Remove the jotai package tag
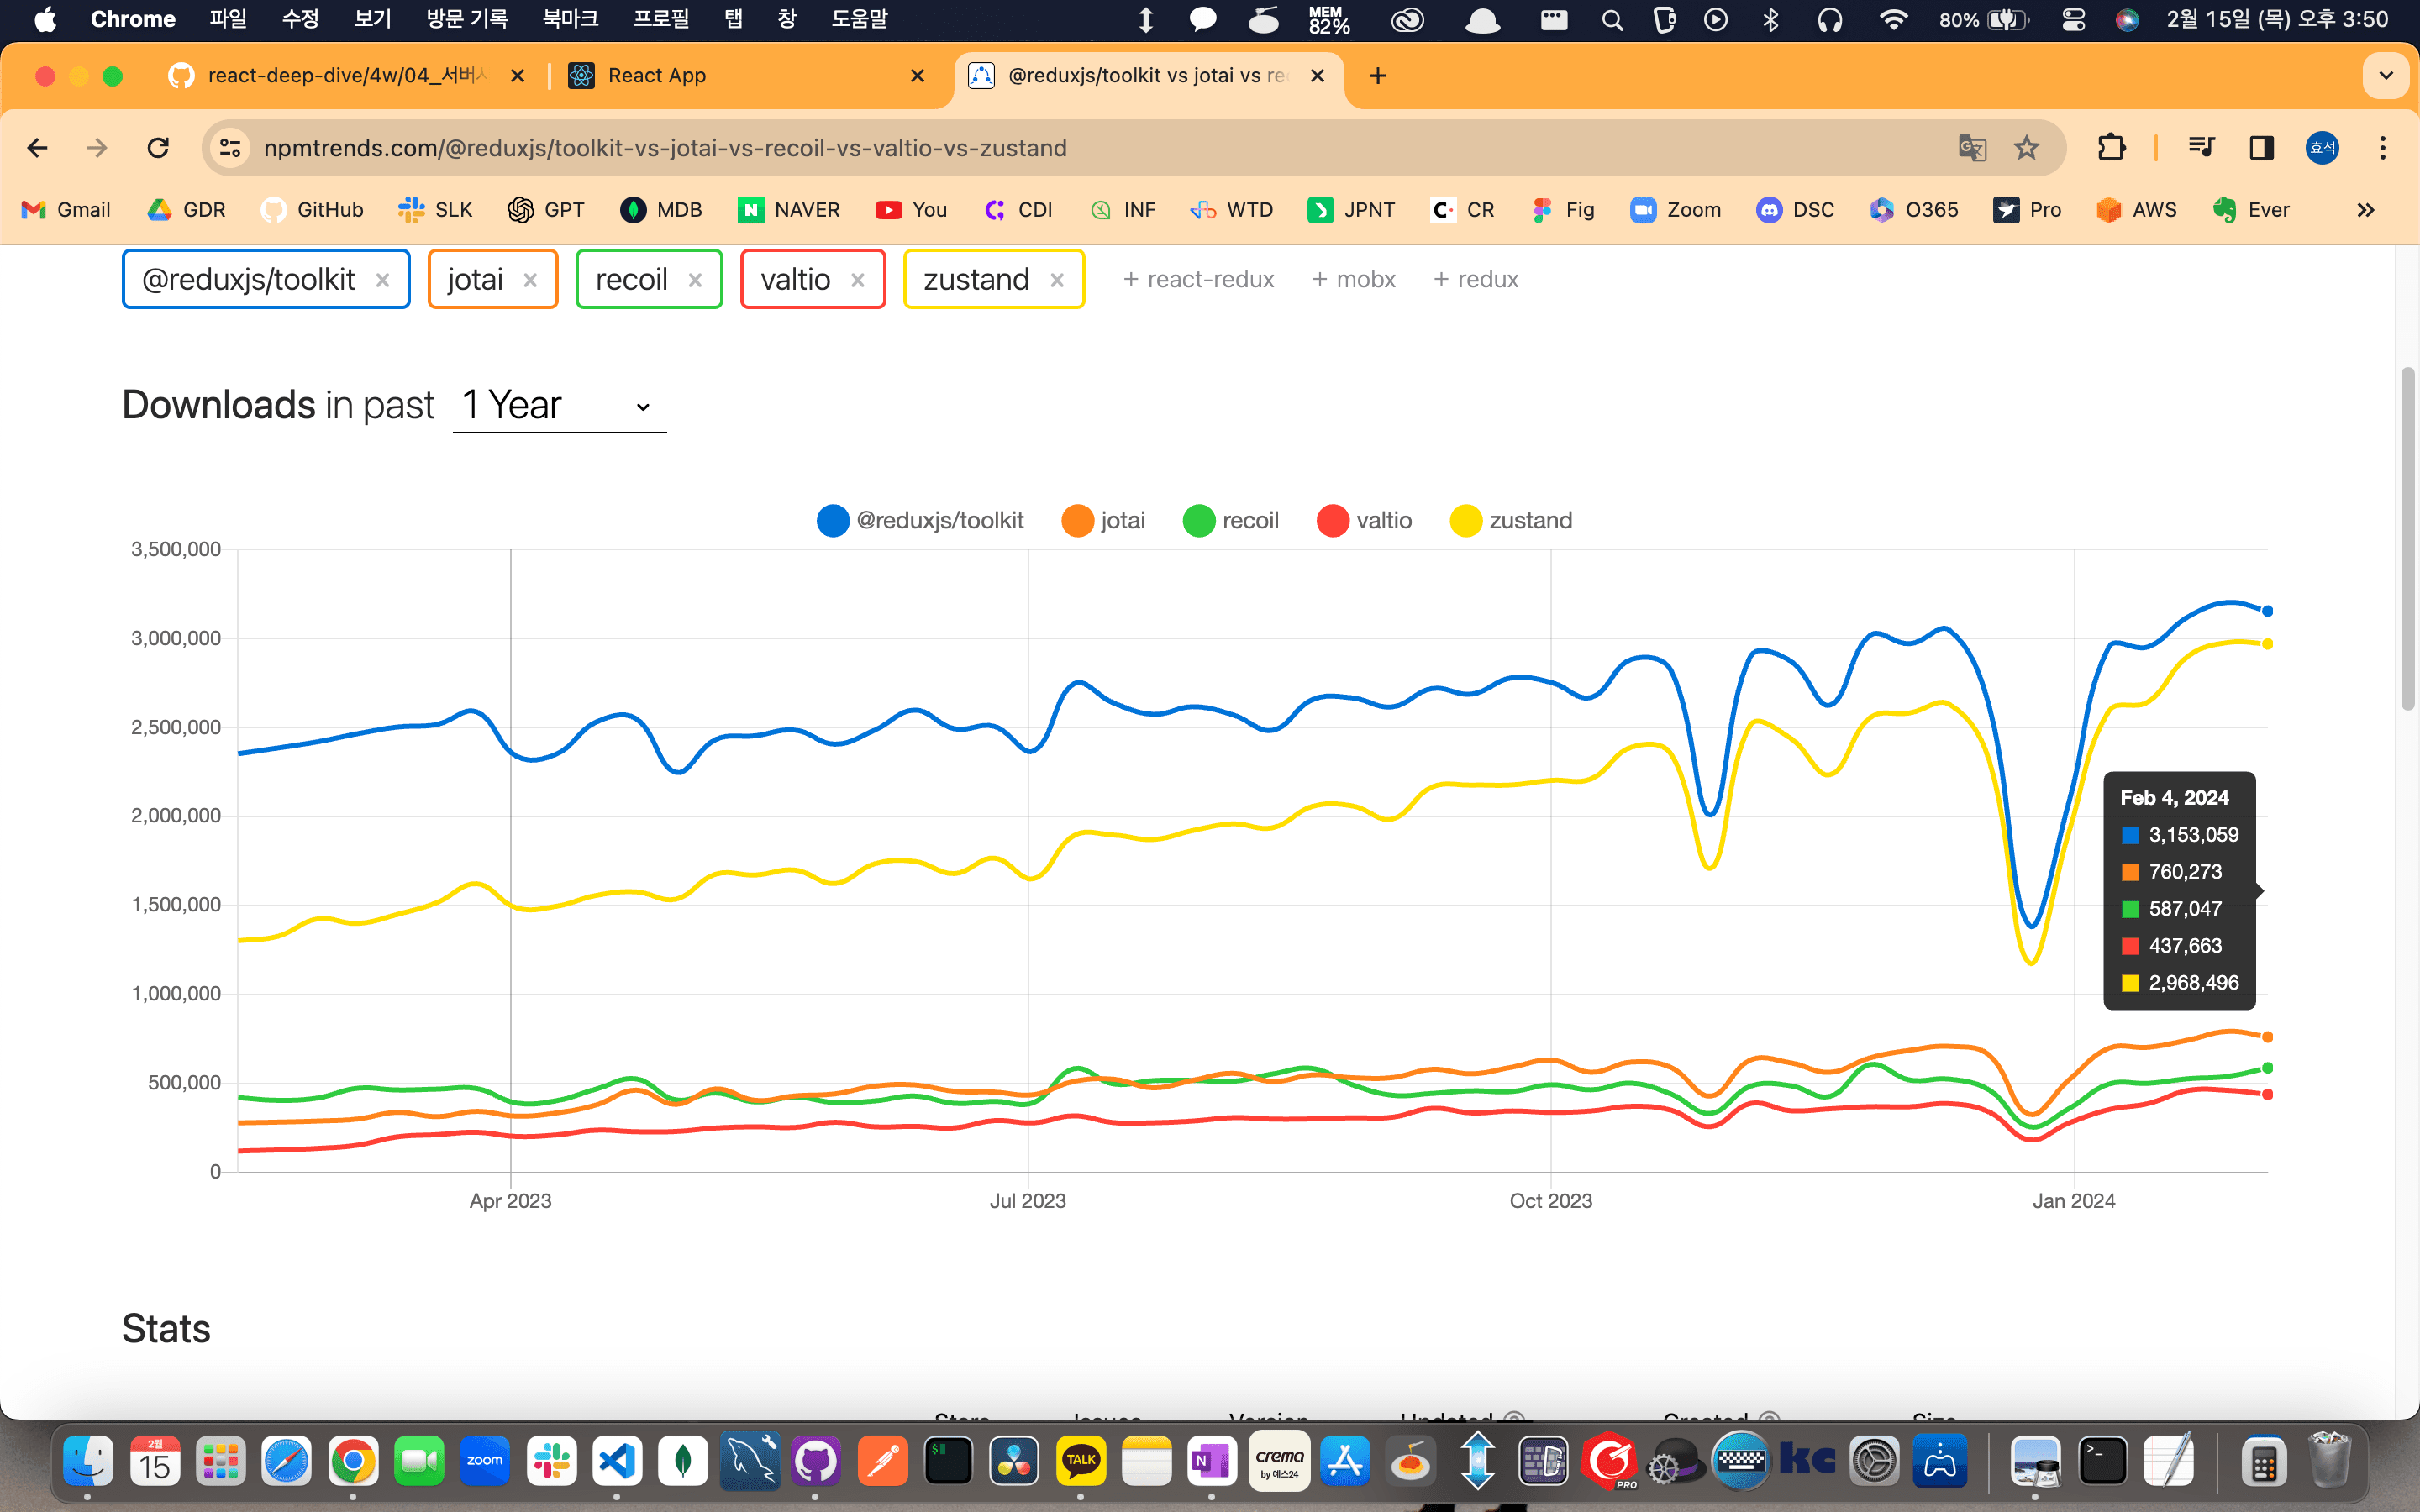Viewport: 2420px width, 1512px height. pyautogui.click(x=530, y=281)
